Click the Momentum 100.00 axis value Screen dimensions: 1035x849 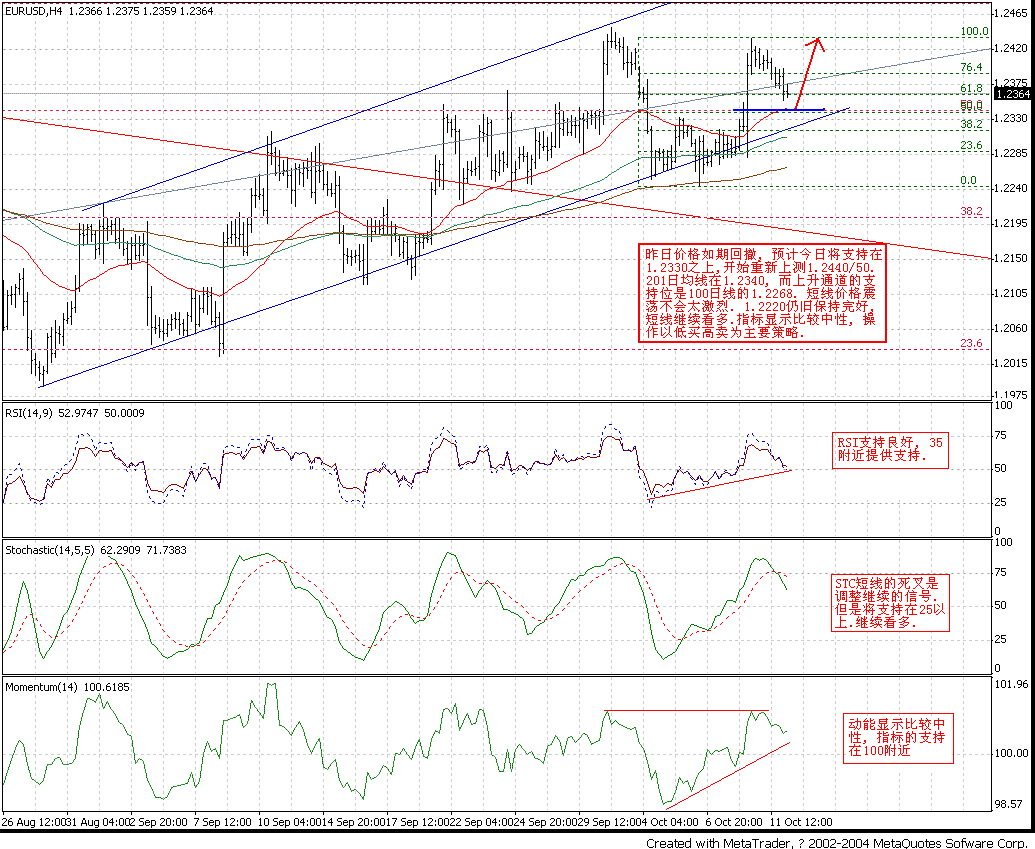coord(1011,753)
